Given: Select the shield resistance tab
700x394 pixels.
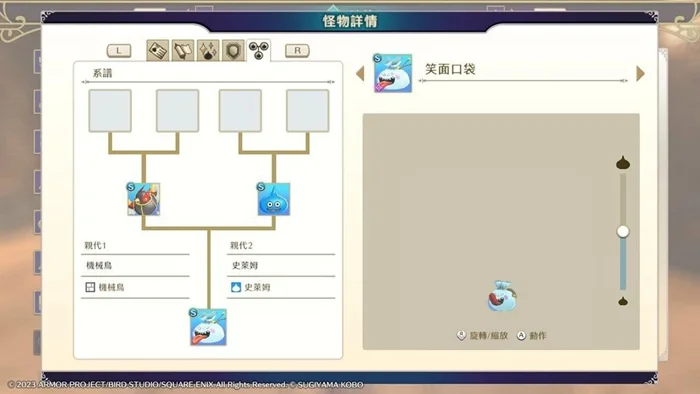Looking at the screenshot, I should click(x=233, y=50).
